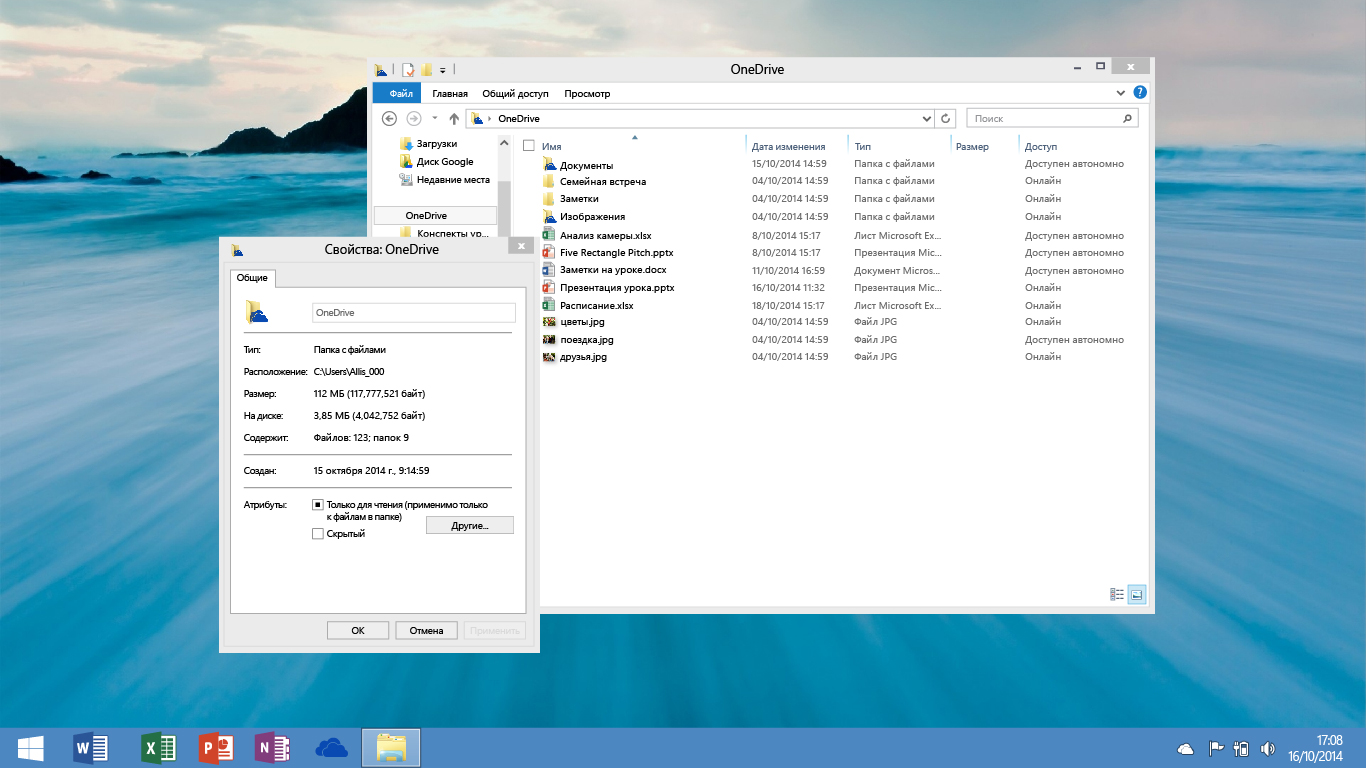Viewport: 1366px width, 768px height.
Task: Click the power/battery tray icon
Action: [1242, 748]
